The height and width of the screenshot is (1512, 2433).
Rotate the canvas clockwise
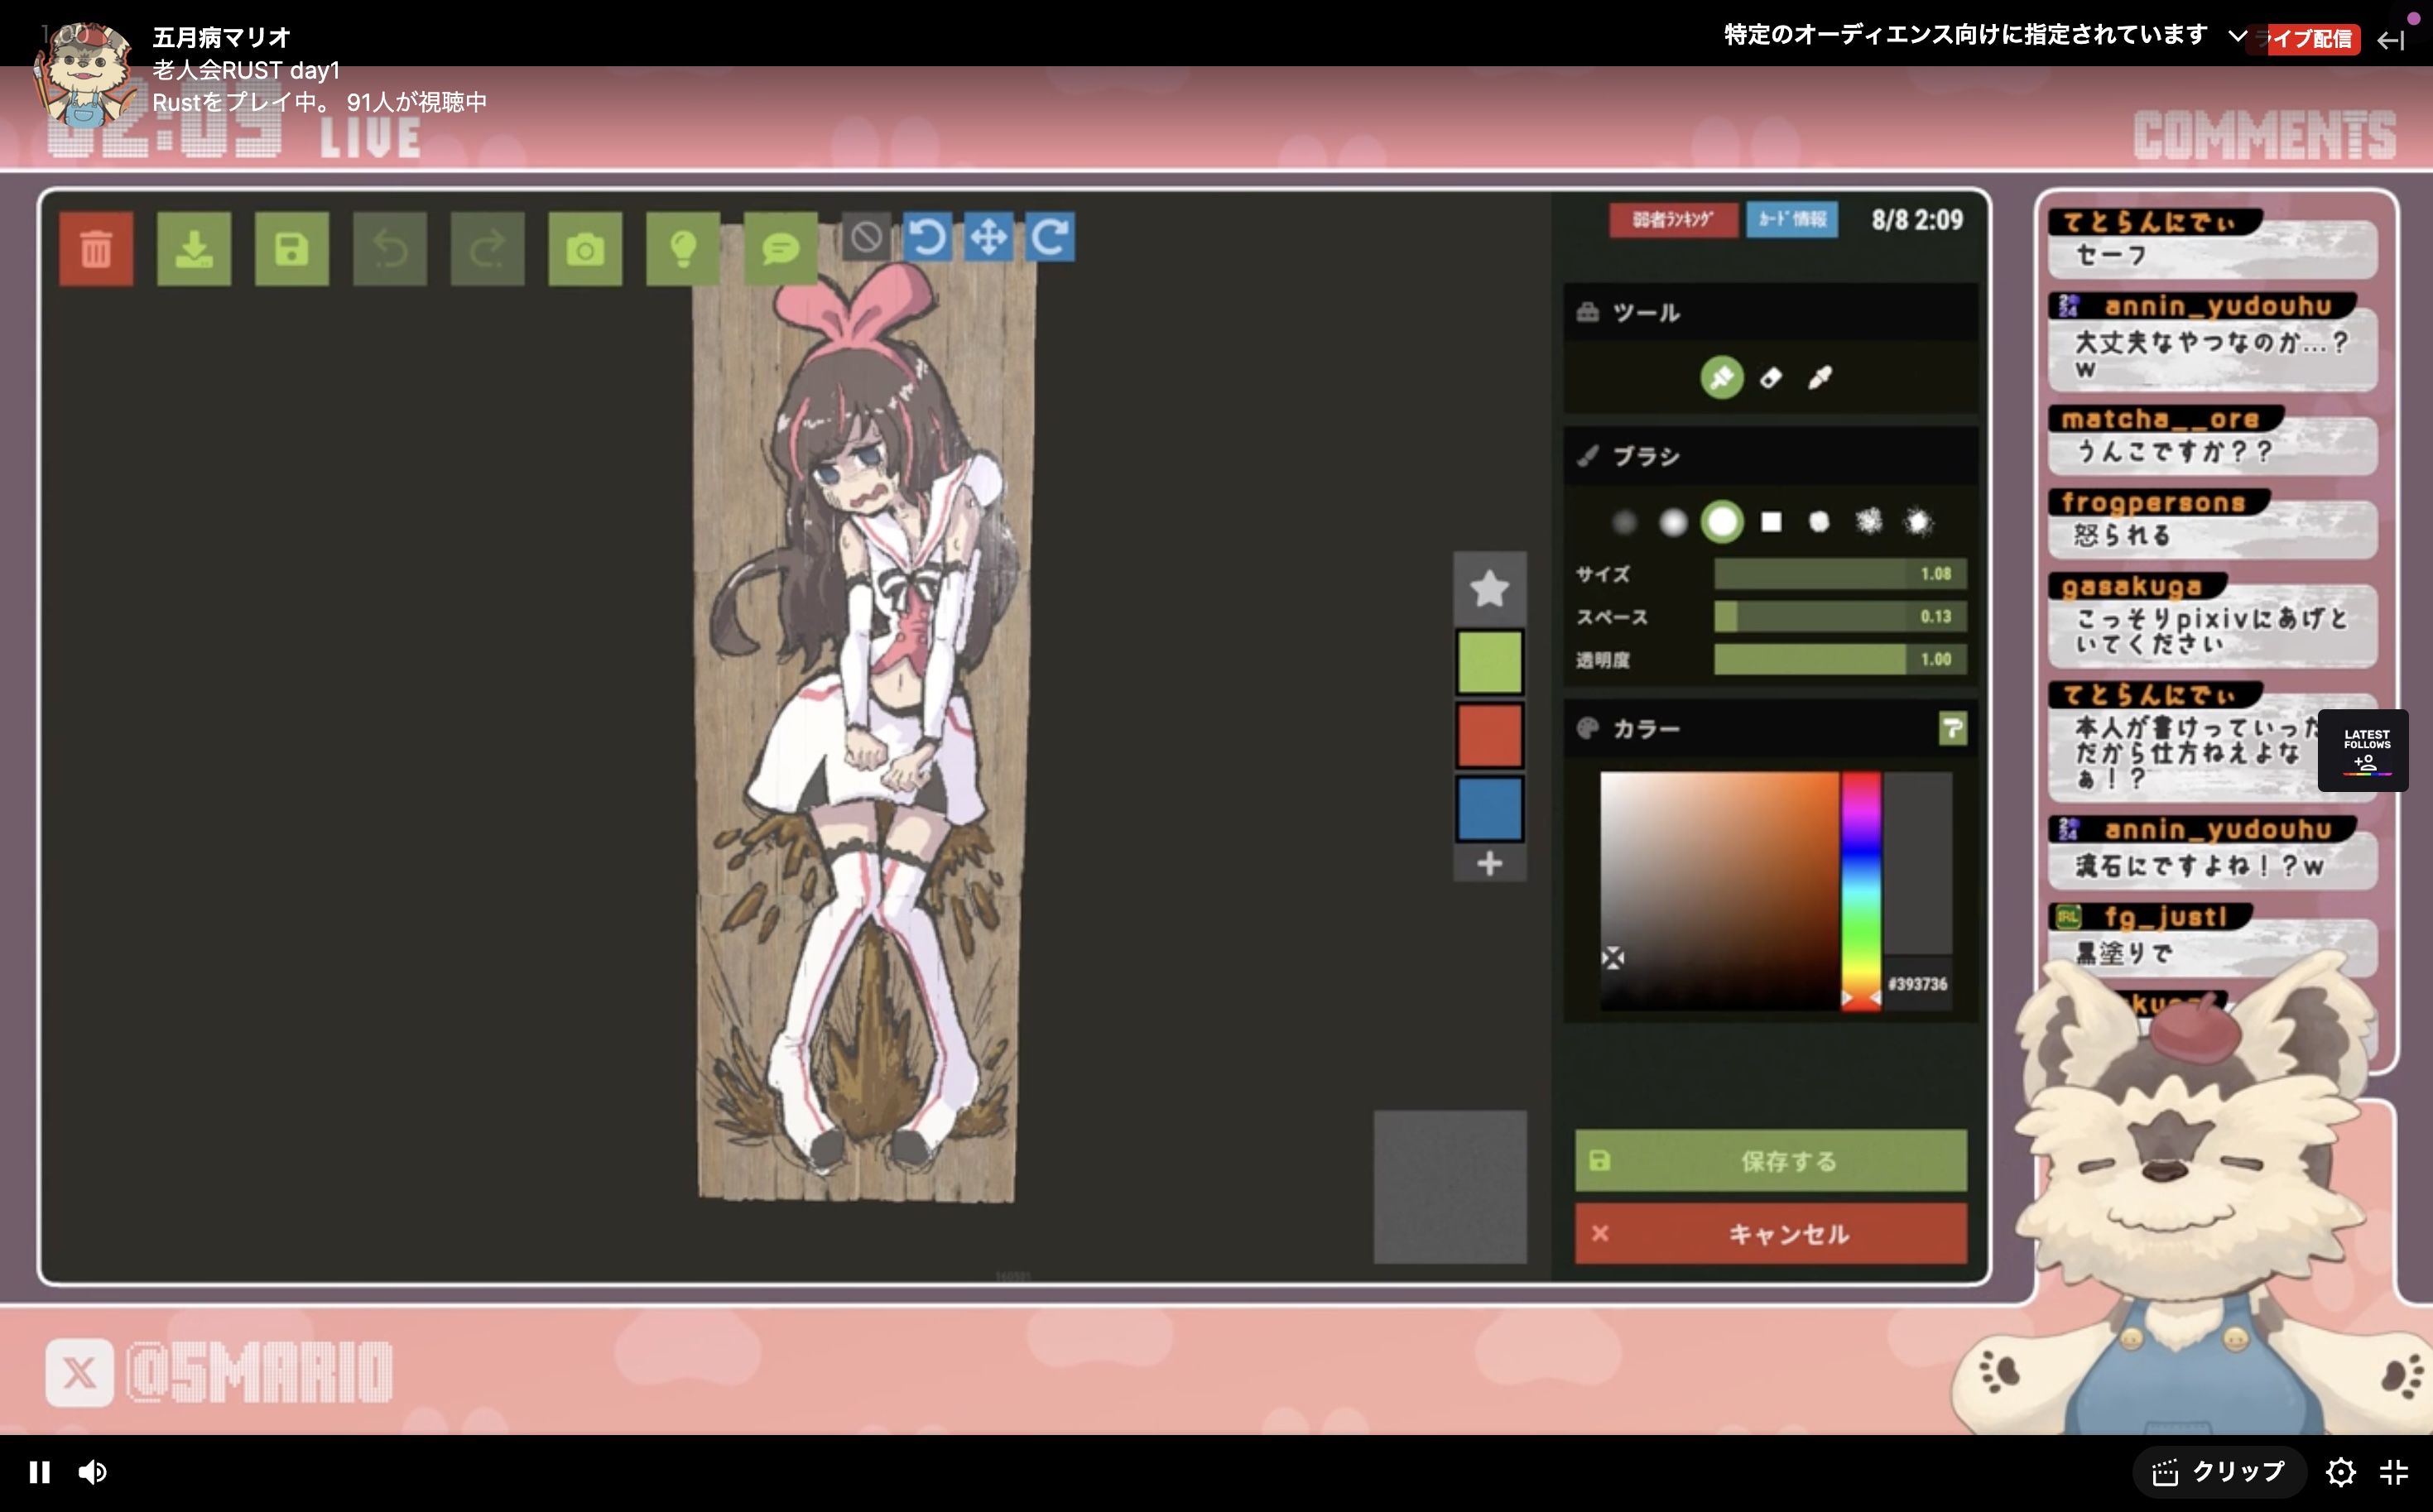(1050, 237)
